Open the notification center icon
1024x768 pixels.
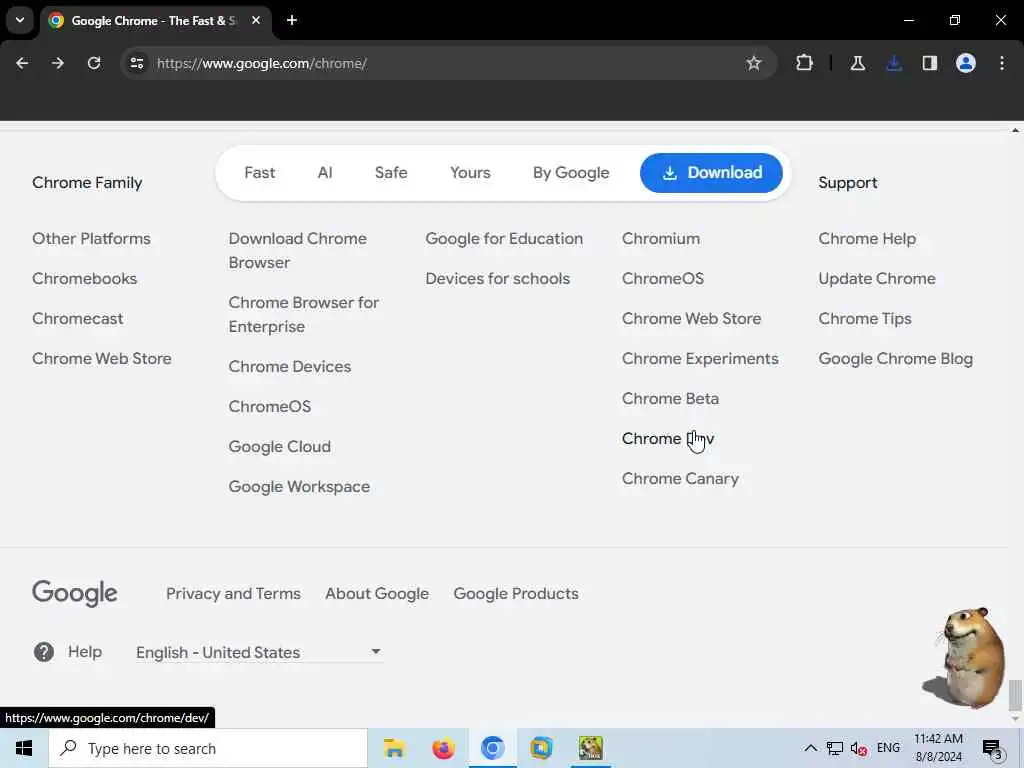(991, 749)
